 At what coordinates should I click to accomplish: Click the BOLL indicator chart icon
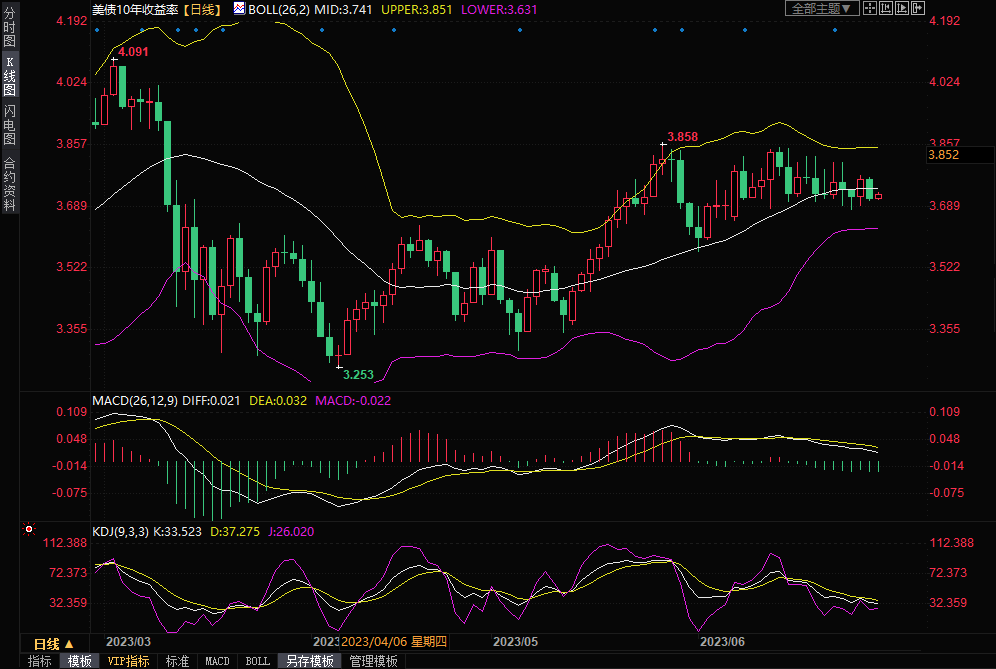tap(240, 8)
